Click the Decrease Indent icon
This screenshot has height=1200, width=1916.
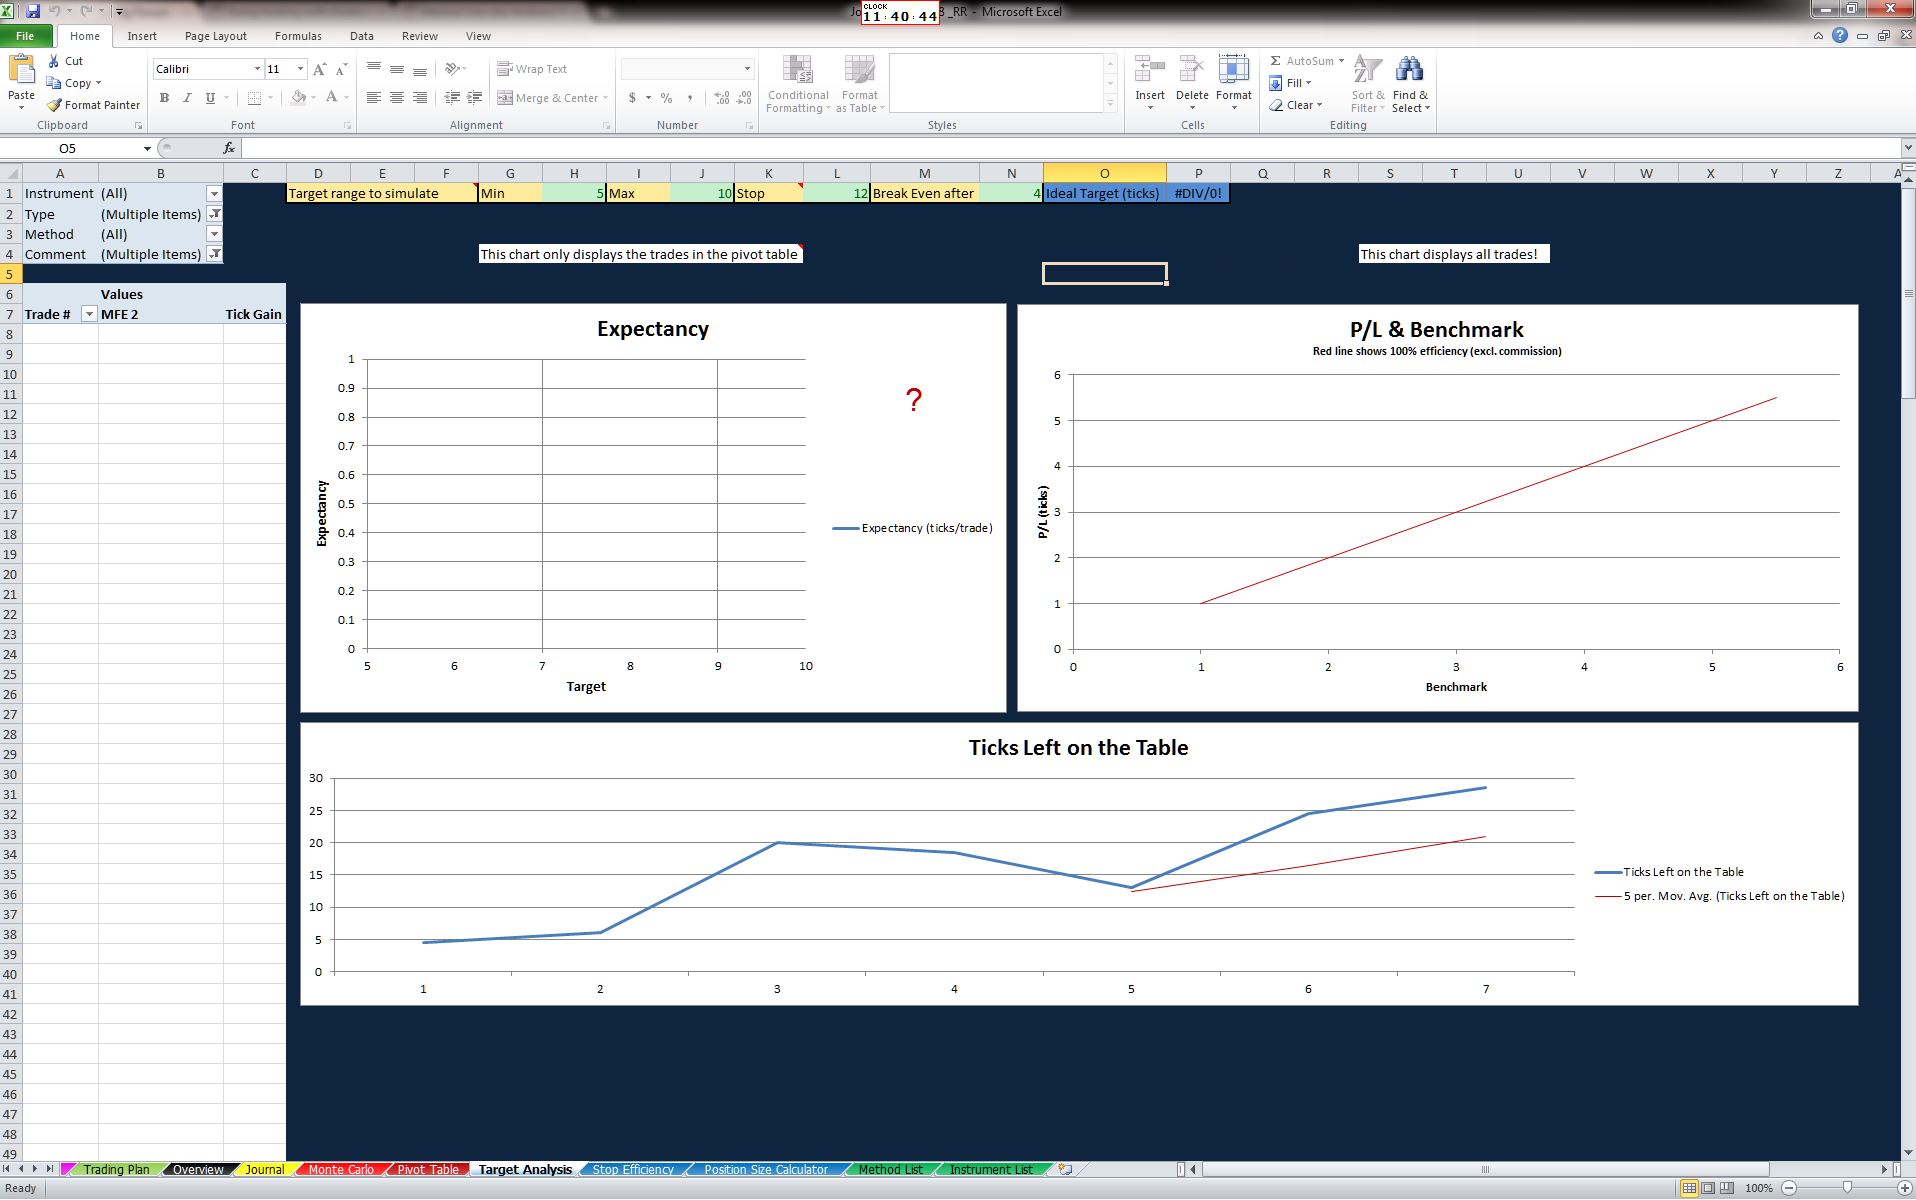(452, 98)
